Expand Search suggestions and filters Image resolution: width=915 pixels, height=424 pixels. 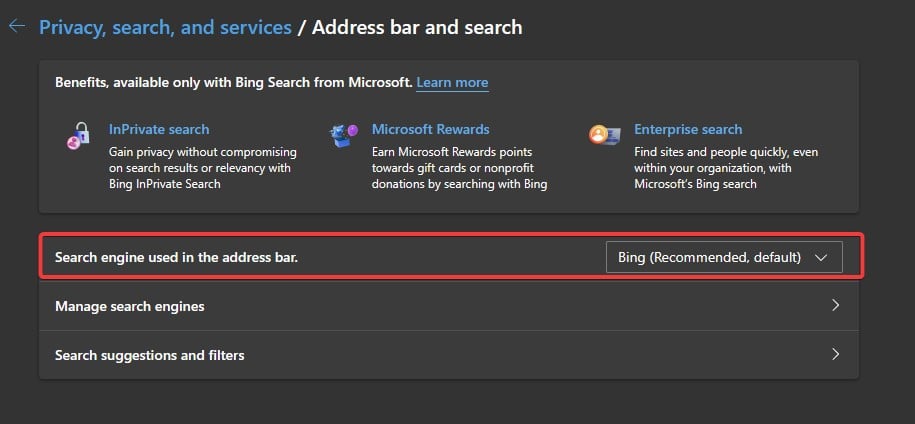click(449, 355)
